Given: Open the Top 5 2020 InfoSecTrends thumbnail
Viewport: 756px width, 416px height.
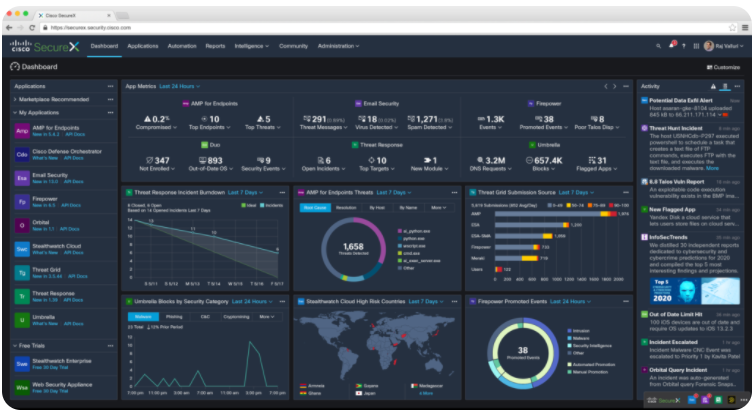Looking at the screenshot, I should pyautogui.click(x=694, y=291).
